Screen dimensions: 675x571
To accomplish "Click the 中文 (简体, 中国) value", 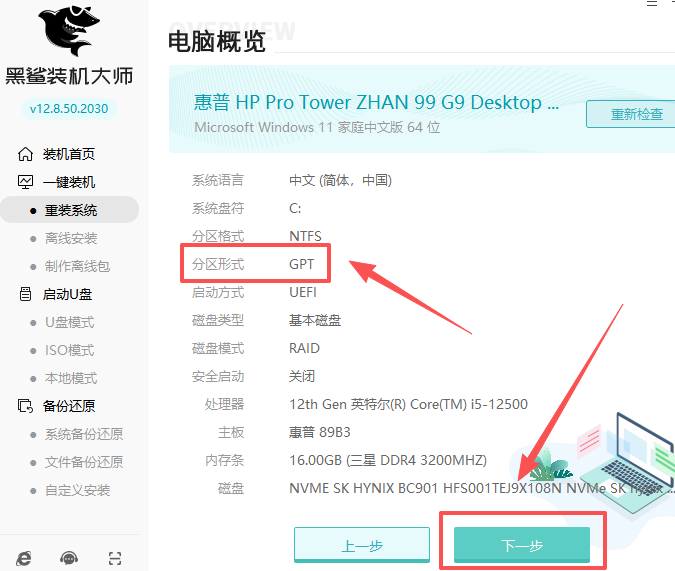I will (x=341, y=180).
